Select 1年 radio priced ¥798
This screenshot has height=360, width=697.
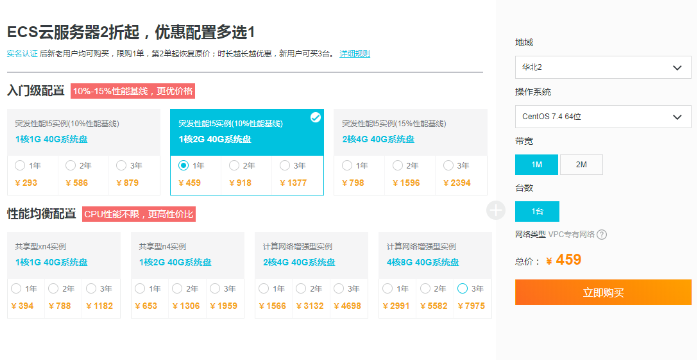[347, 166]
